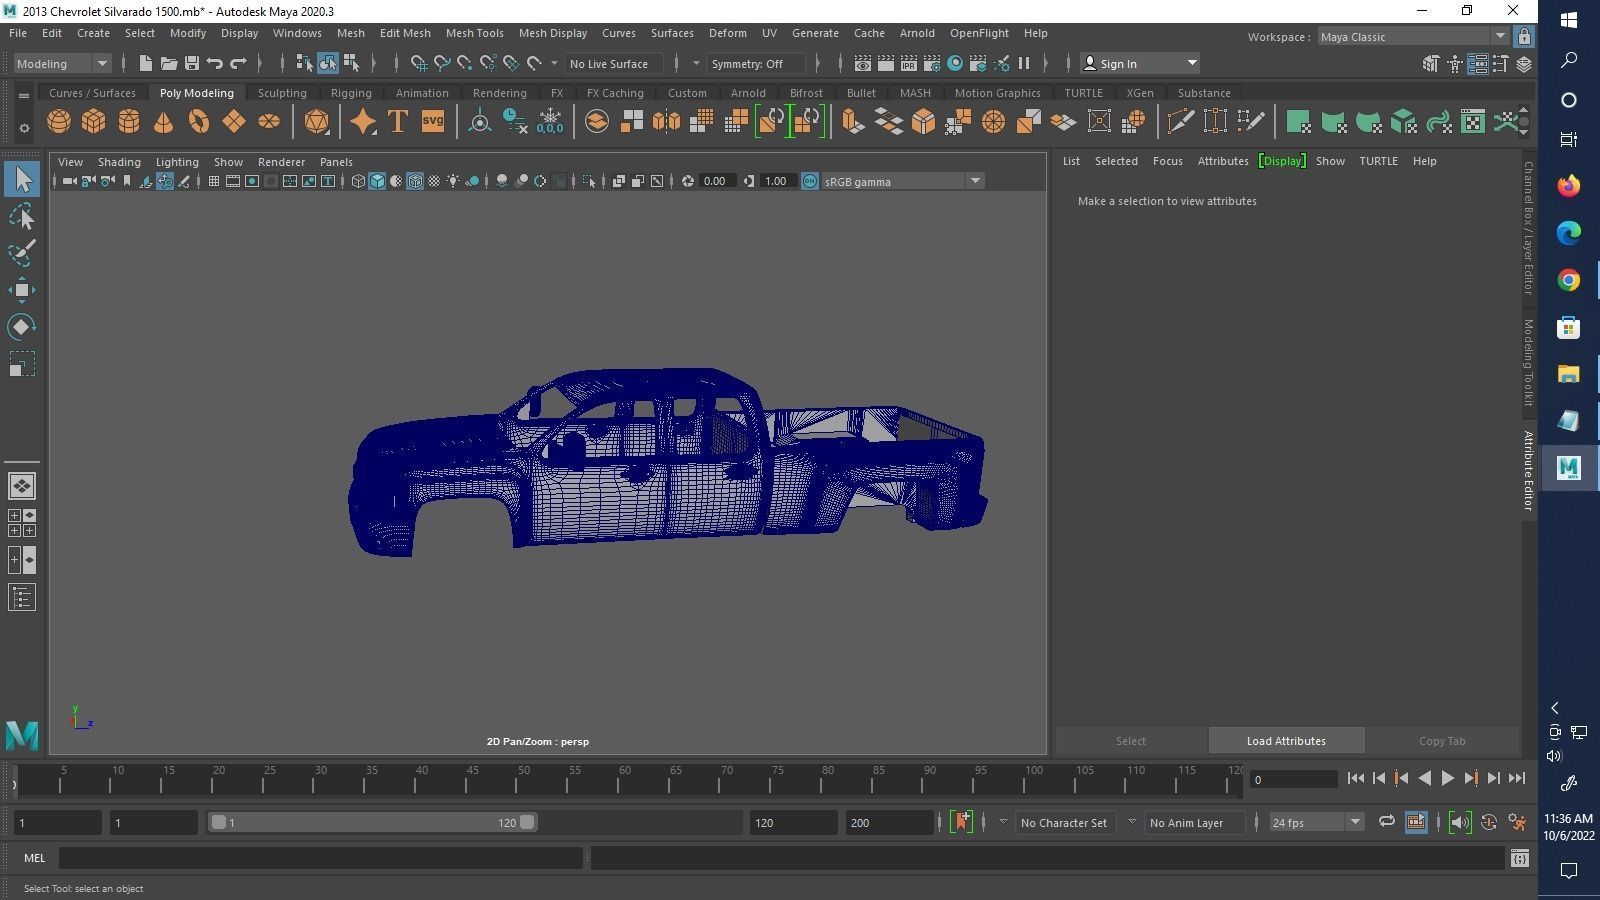
Task: Open the viewport Shading menu
Action: tap(119, 161)
